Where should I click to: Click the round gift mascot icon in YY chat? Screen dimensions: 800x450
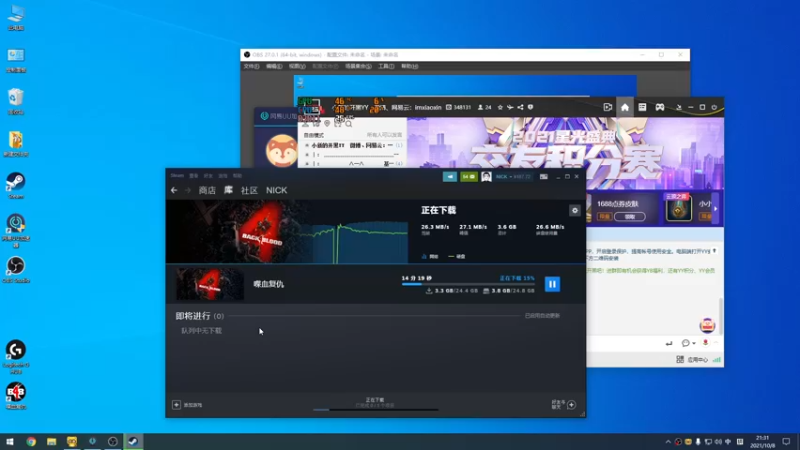click(x=707, y=325)
